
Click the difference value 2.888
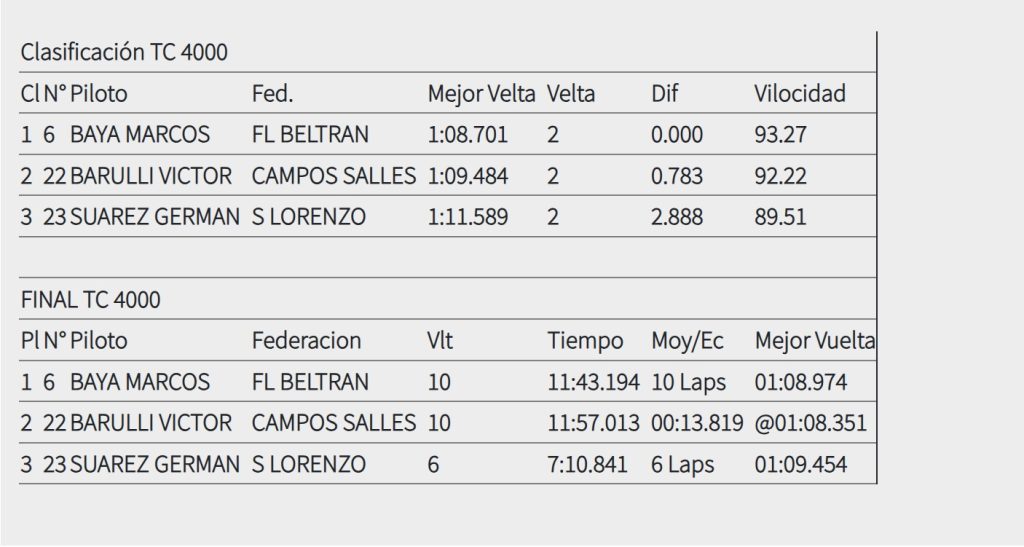click(677, 217)
